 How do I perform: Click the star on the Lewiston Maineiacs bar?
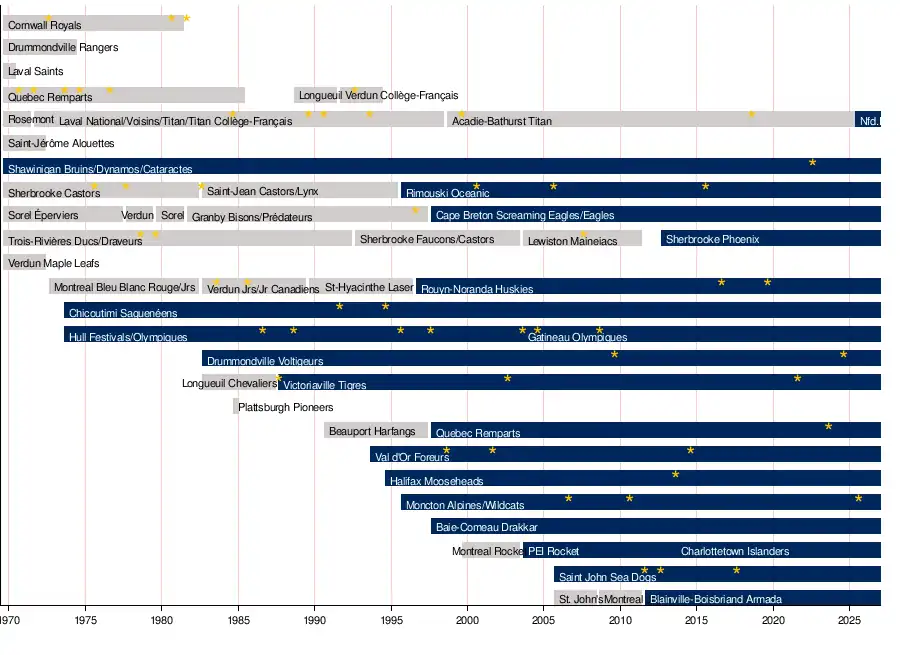tap(584, 235)
